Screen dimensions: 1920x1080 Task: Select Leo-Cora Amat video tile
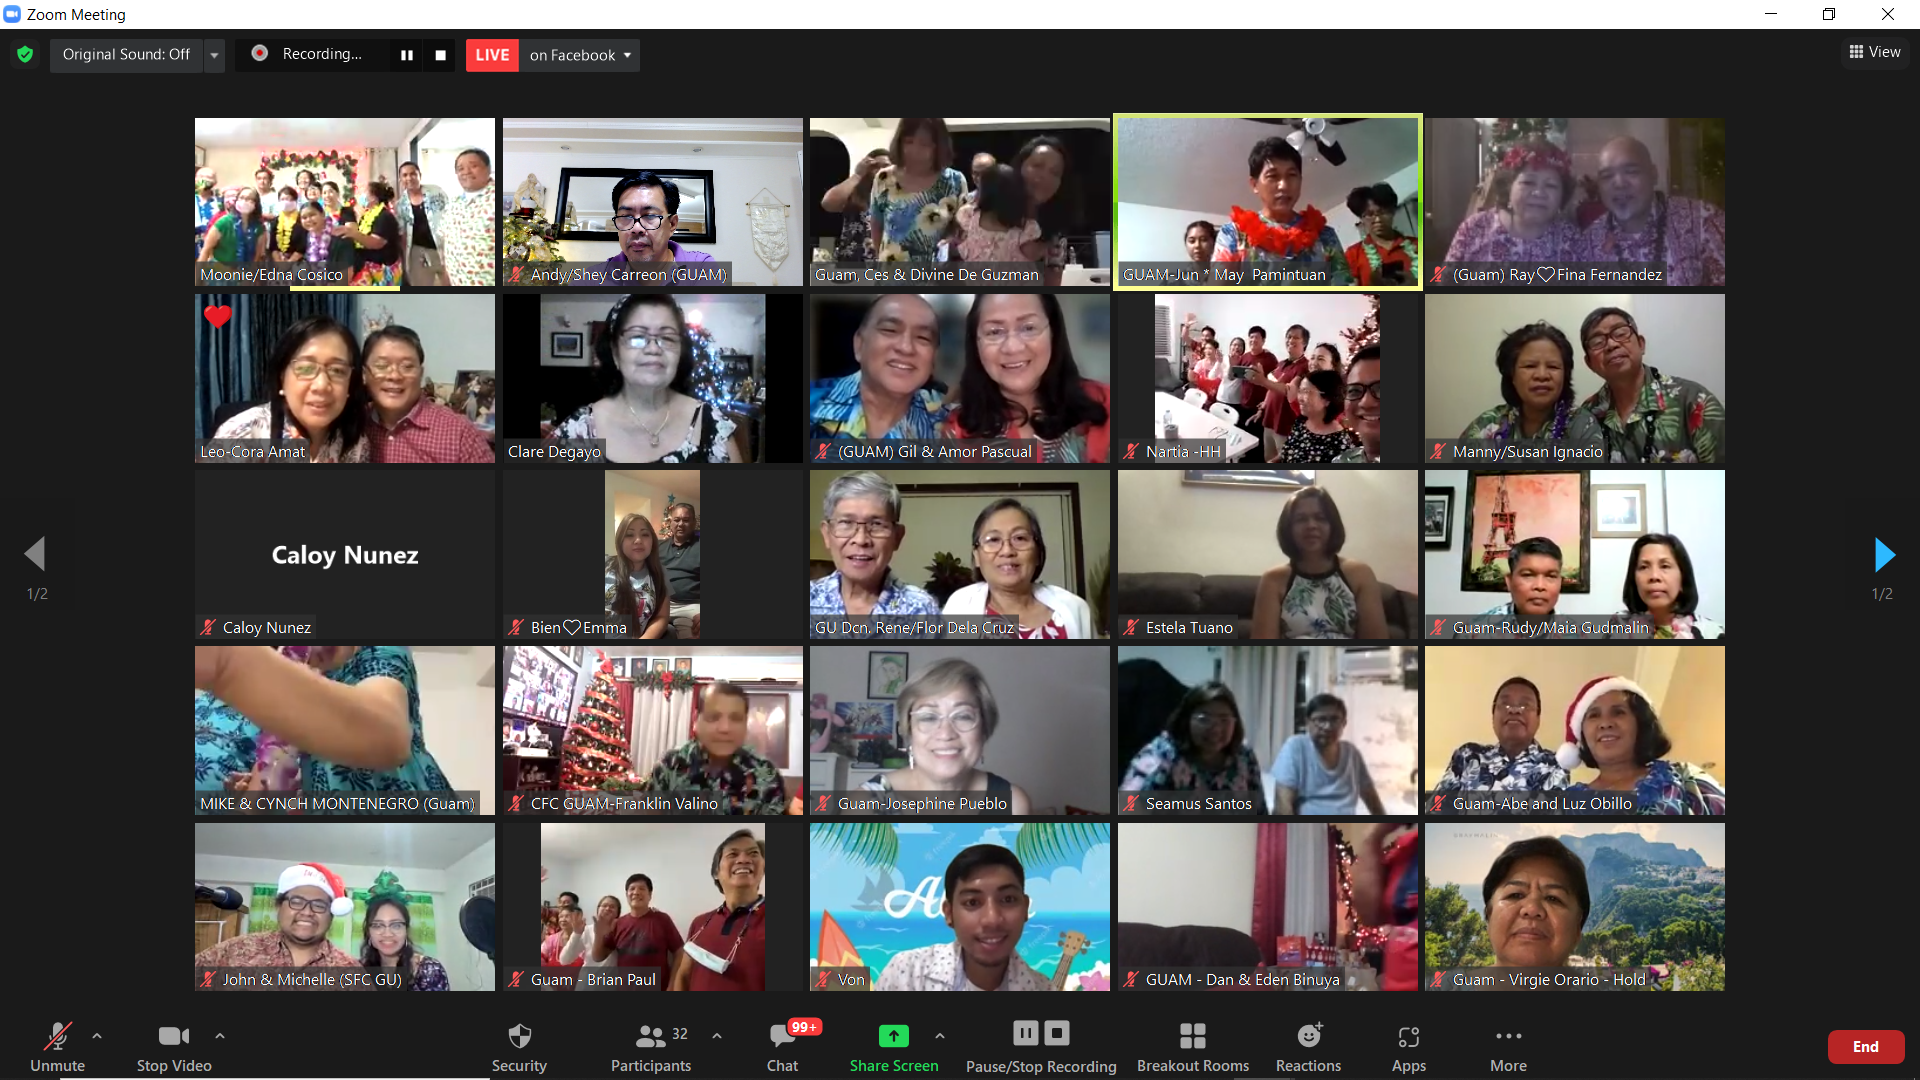click(x=345, y=378)
